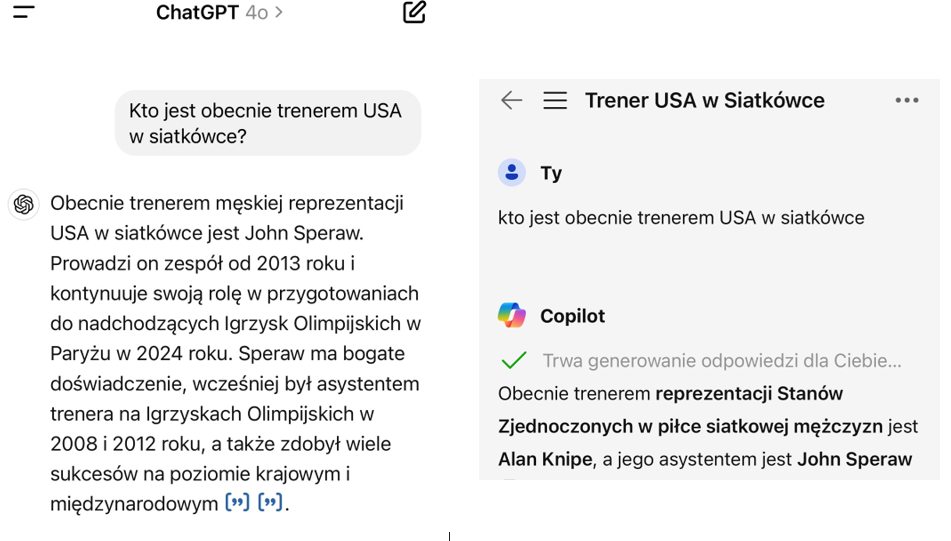
Task: Open the first citation quote link
Action: 237,503
